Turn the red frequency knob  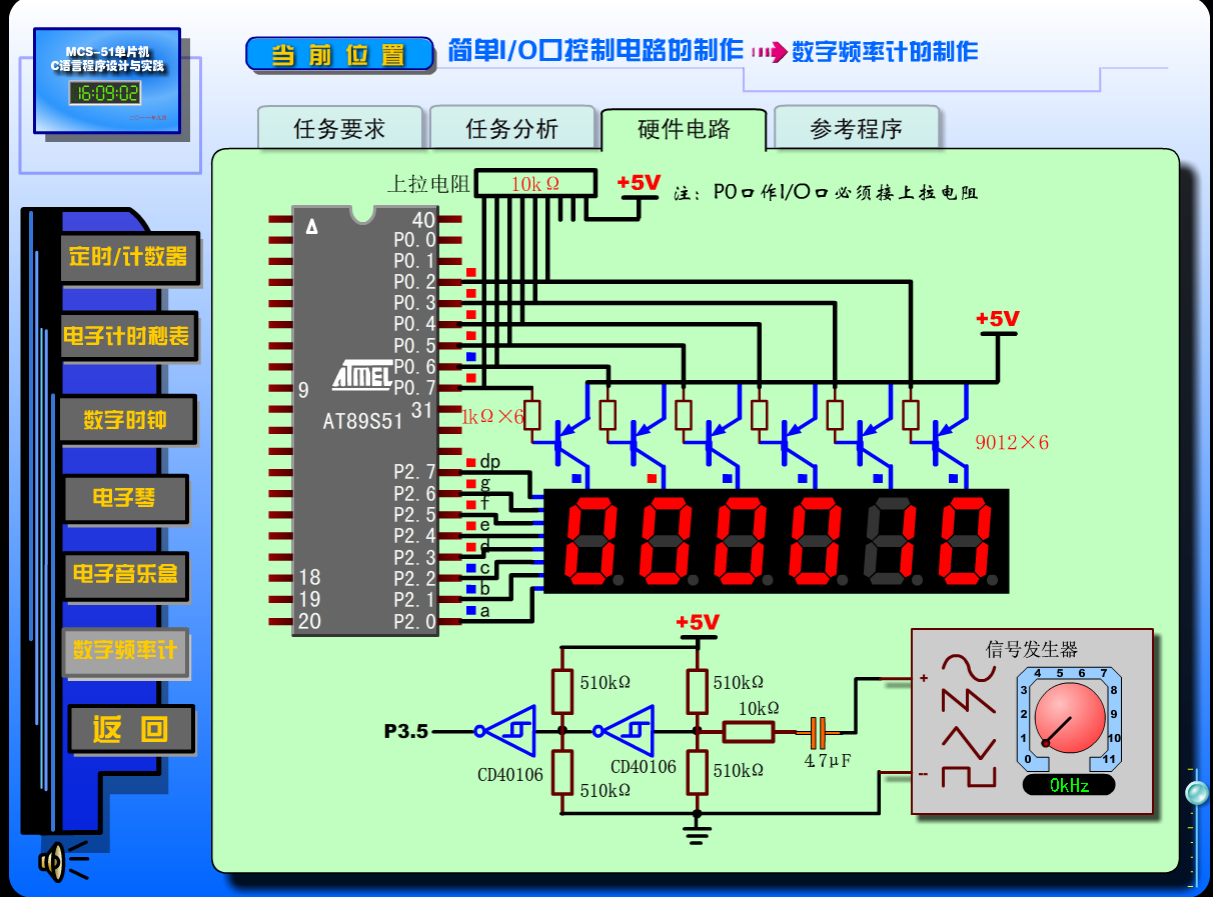click(x=1070, y=718)
